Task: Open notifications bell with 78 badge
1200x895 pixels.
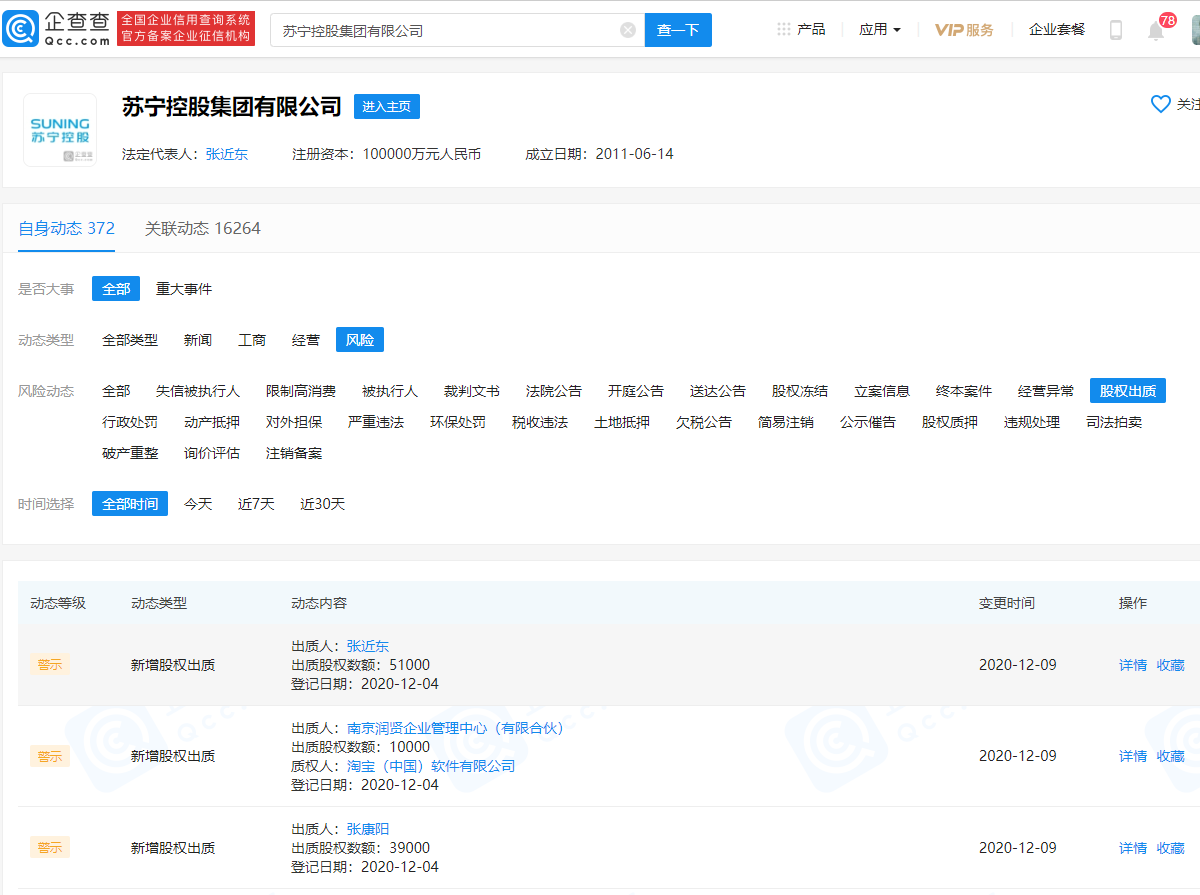Action: [1157, 30]
